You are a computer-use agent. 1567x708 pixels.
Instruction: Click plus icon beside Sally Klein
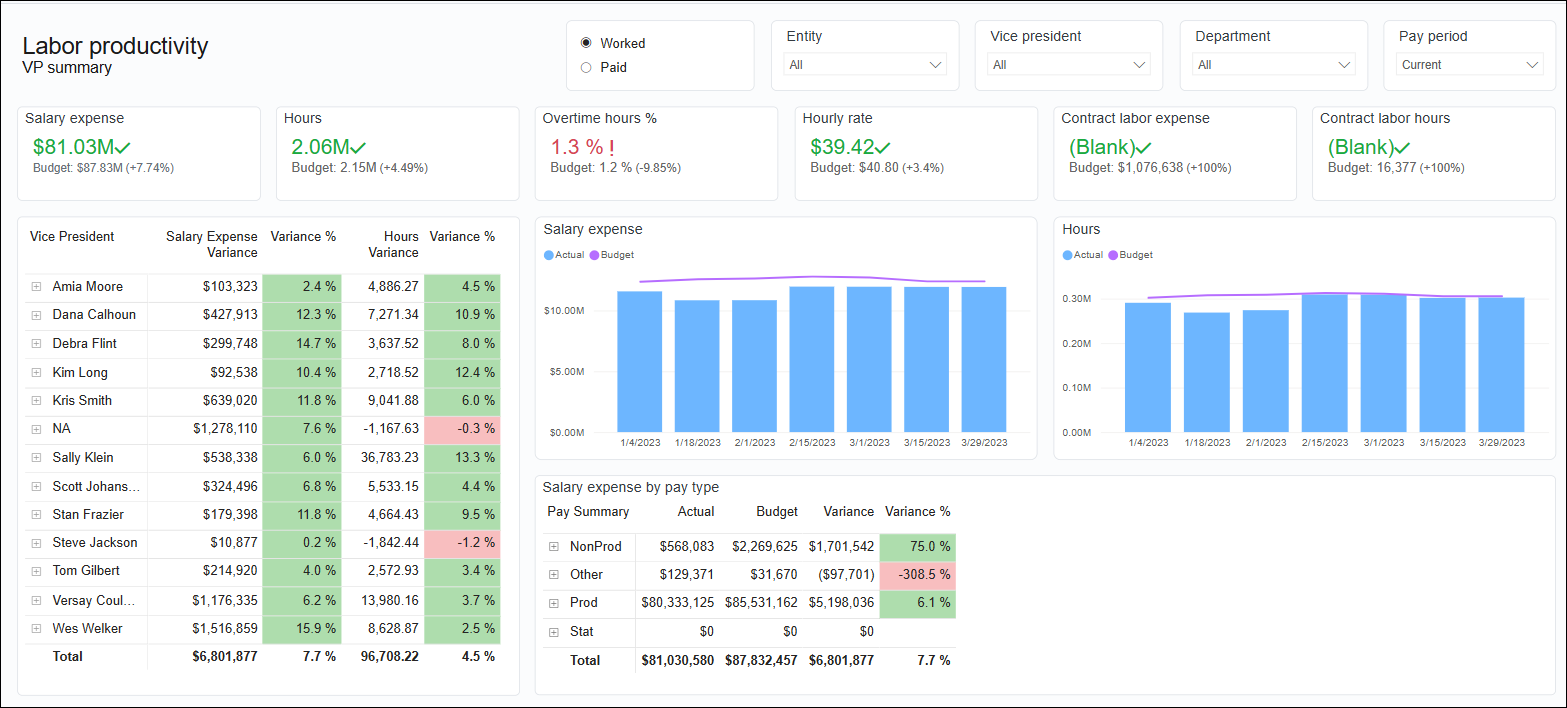(x=36, y=458)
